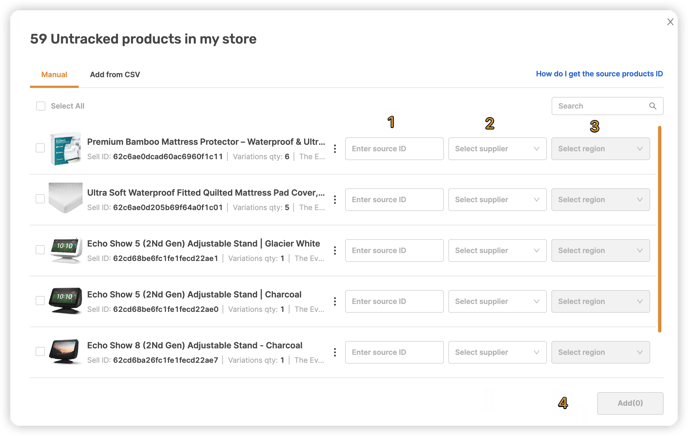Check the Select All checkbox

tap(40, 106)
